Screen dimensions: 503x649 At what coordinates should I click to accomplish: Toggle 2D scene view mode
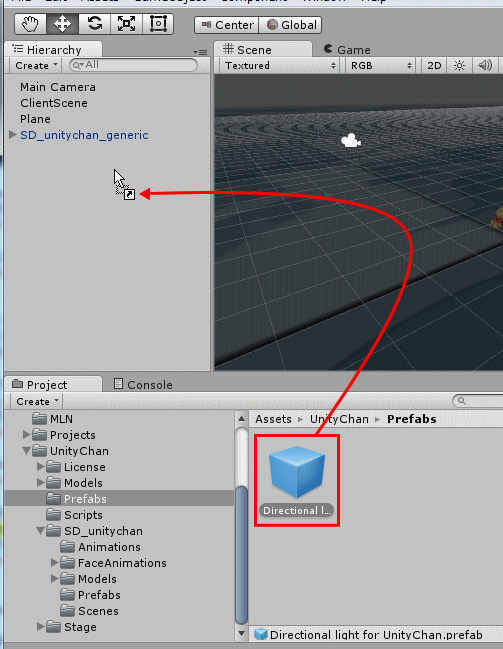point(434,65)
